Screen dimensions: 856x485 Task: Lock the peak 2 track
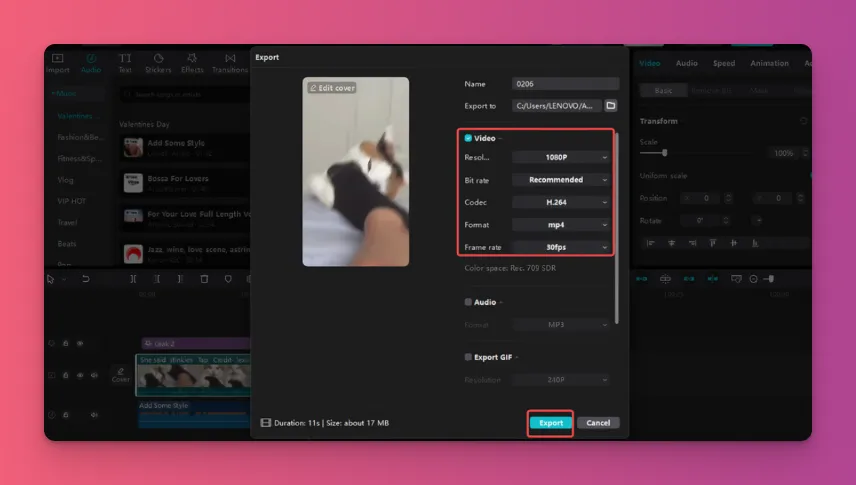pos(66,344)
